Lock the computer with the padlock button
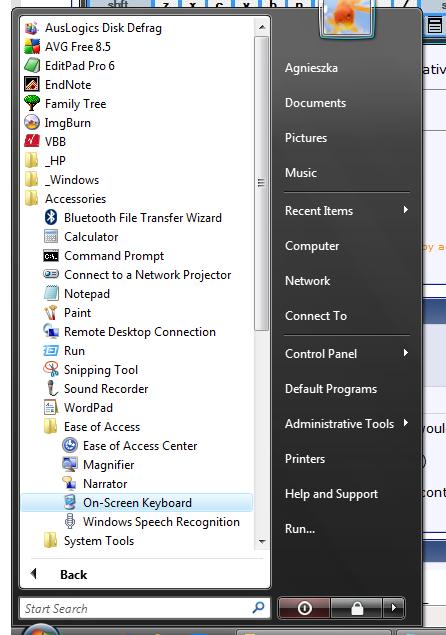446x635 pixels. 356,608
